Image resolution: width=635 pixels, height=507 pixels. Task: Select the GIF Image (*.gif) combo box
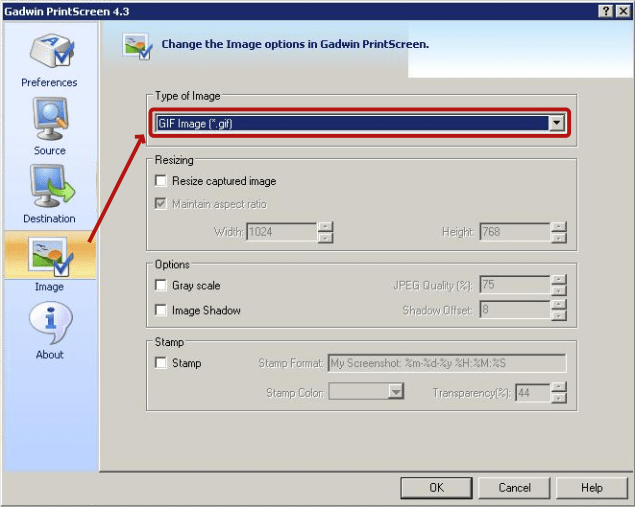[360, 123]
